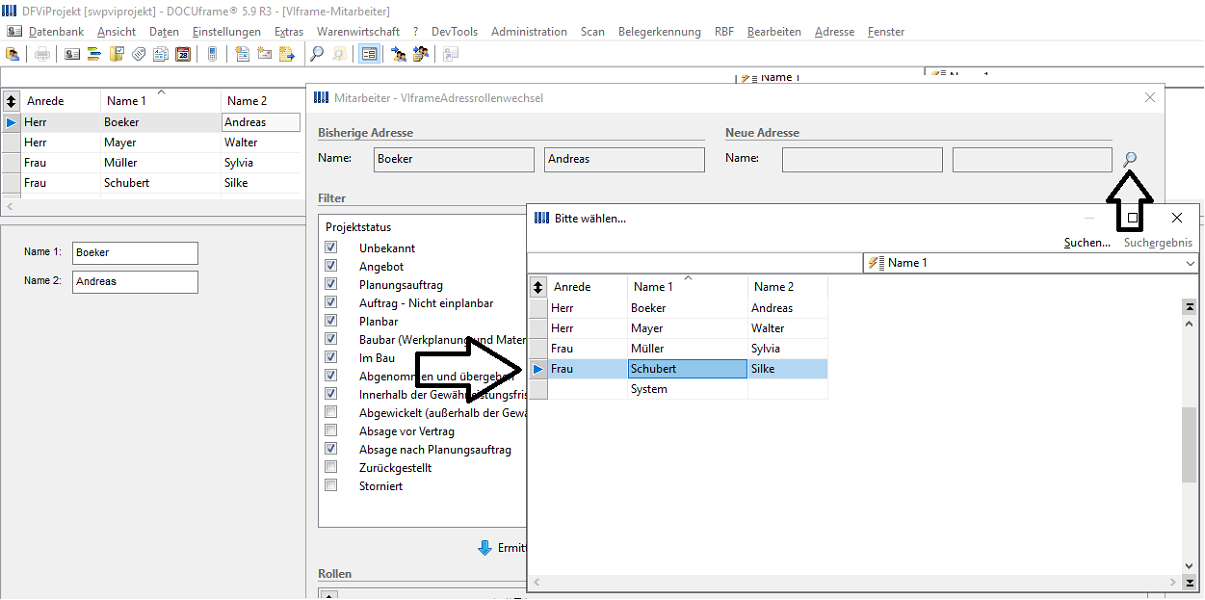This screenshot has height=600, width=1205.
Task: Click the printer icon in the main toolbar
Action: point(42,54)
